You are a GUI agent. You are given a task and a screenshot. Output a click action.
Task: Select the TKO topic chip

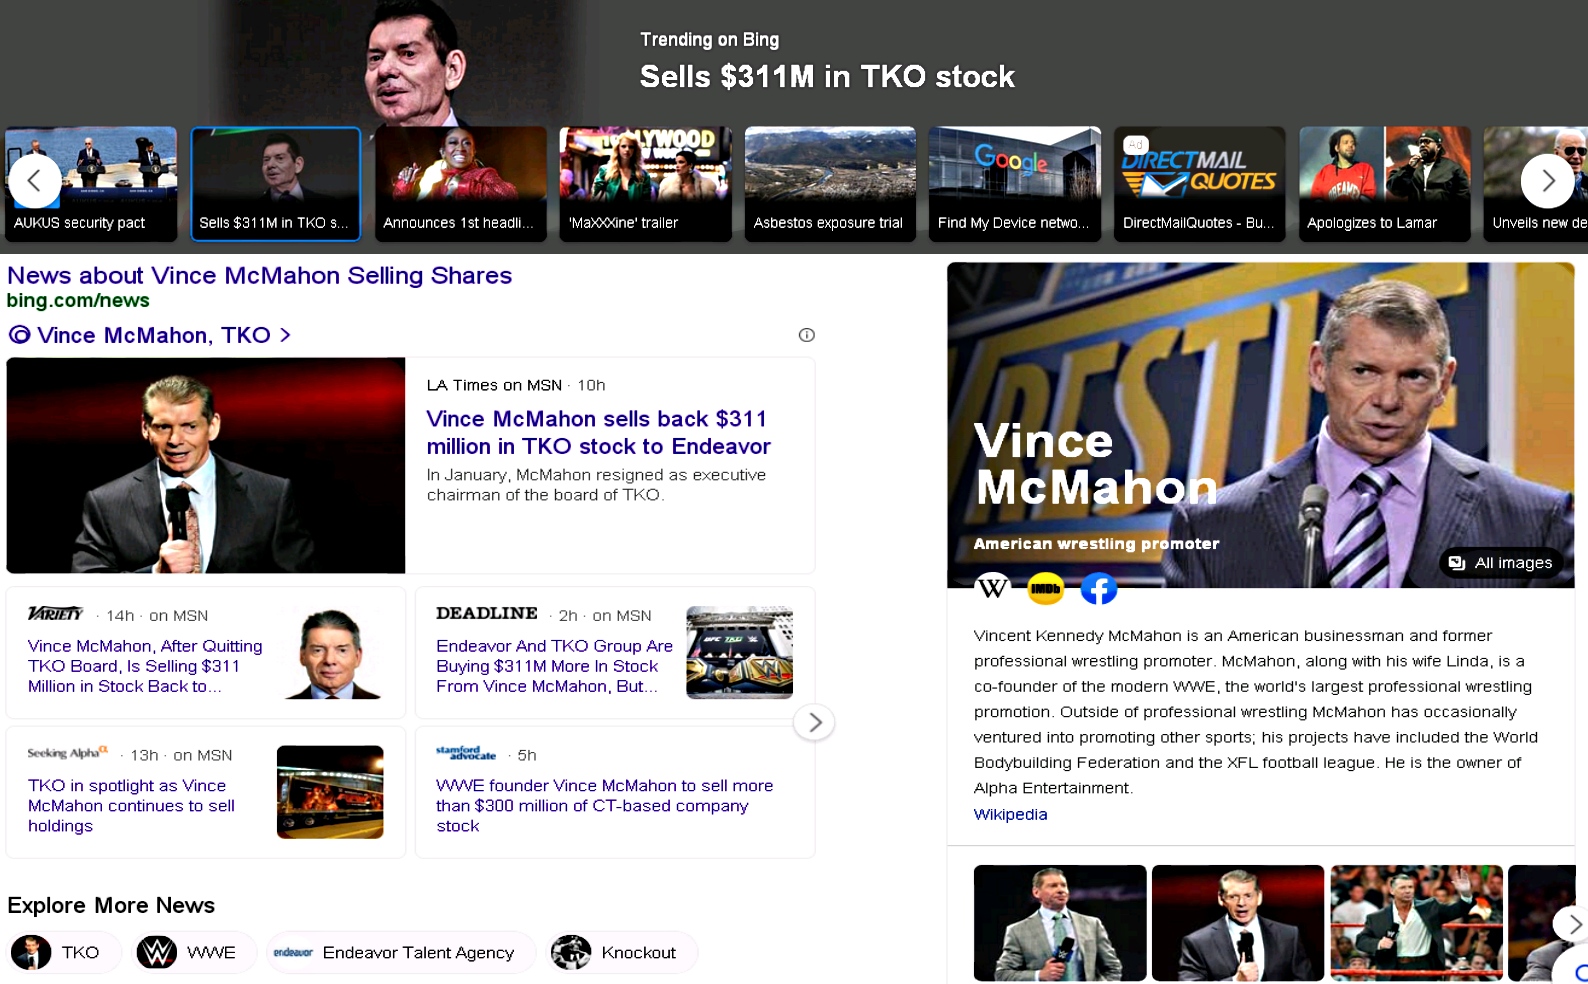click(65, 952)
